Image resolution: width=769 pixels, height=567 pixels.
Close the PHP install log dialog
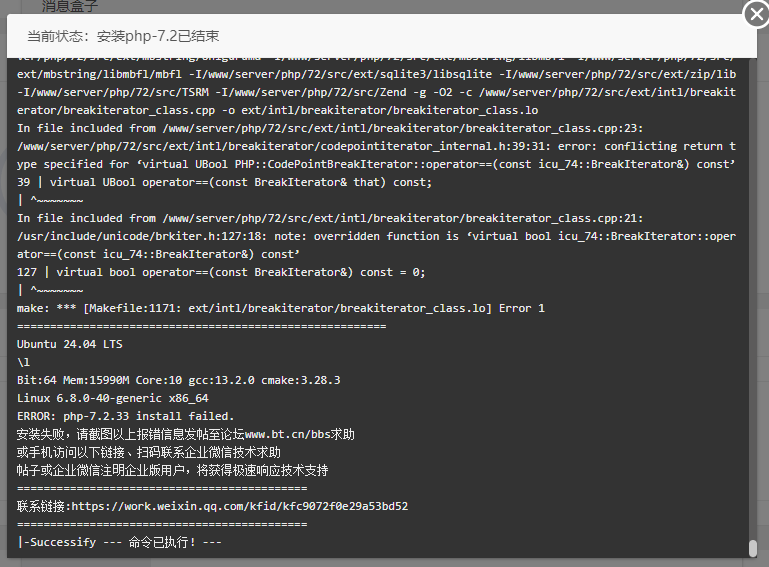click(756, 14)
